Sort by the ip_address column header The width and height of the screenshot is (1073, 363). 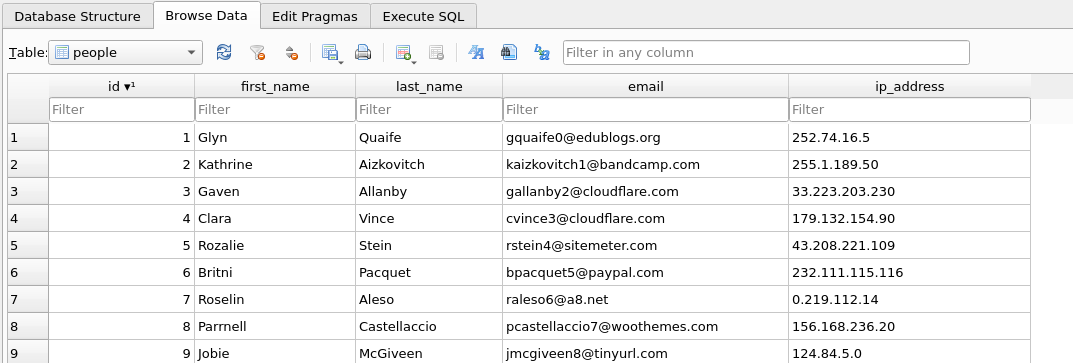pos(910,86)
